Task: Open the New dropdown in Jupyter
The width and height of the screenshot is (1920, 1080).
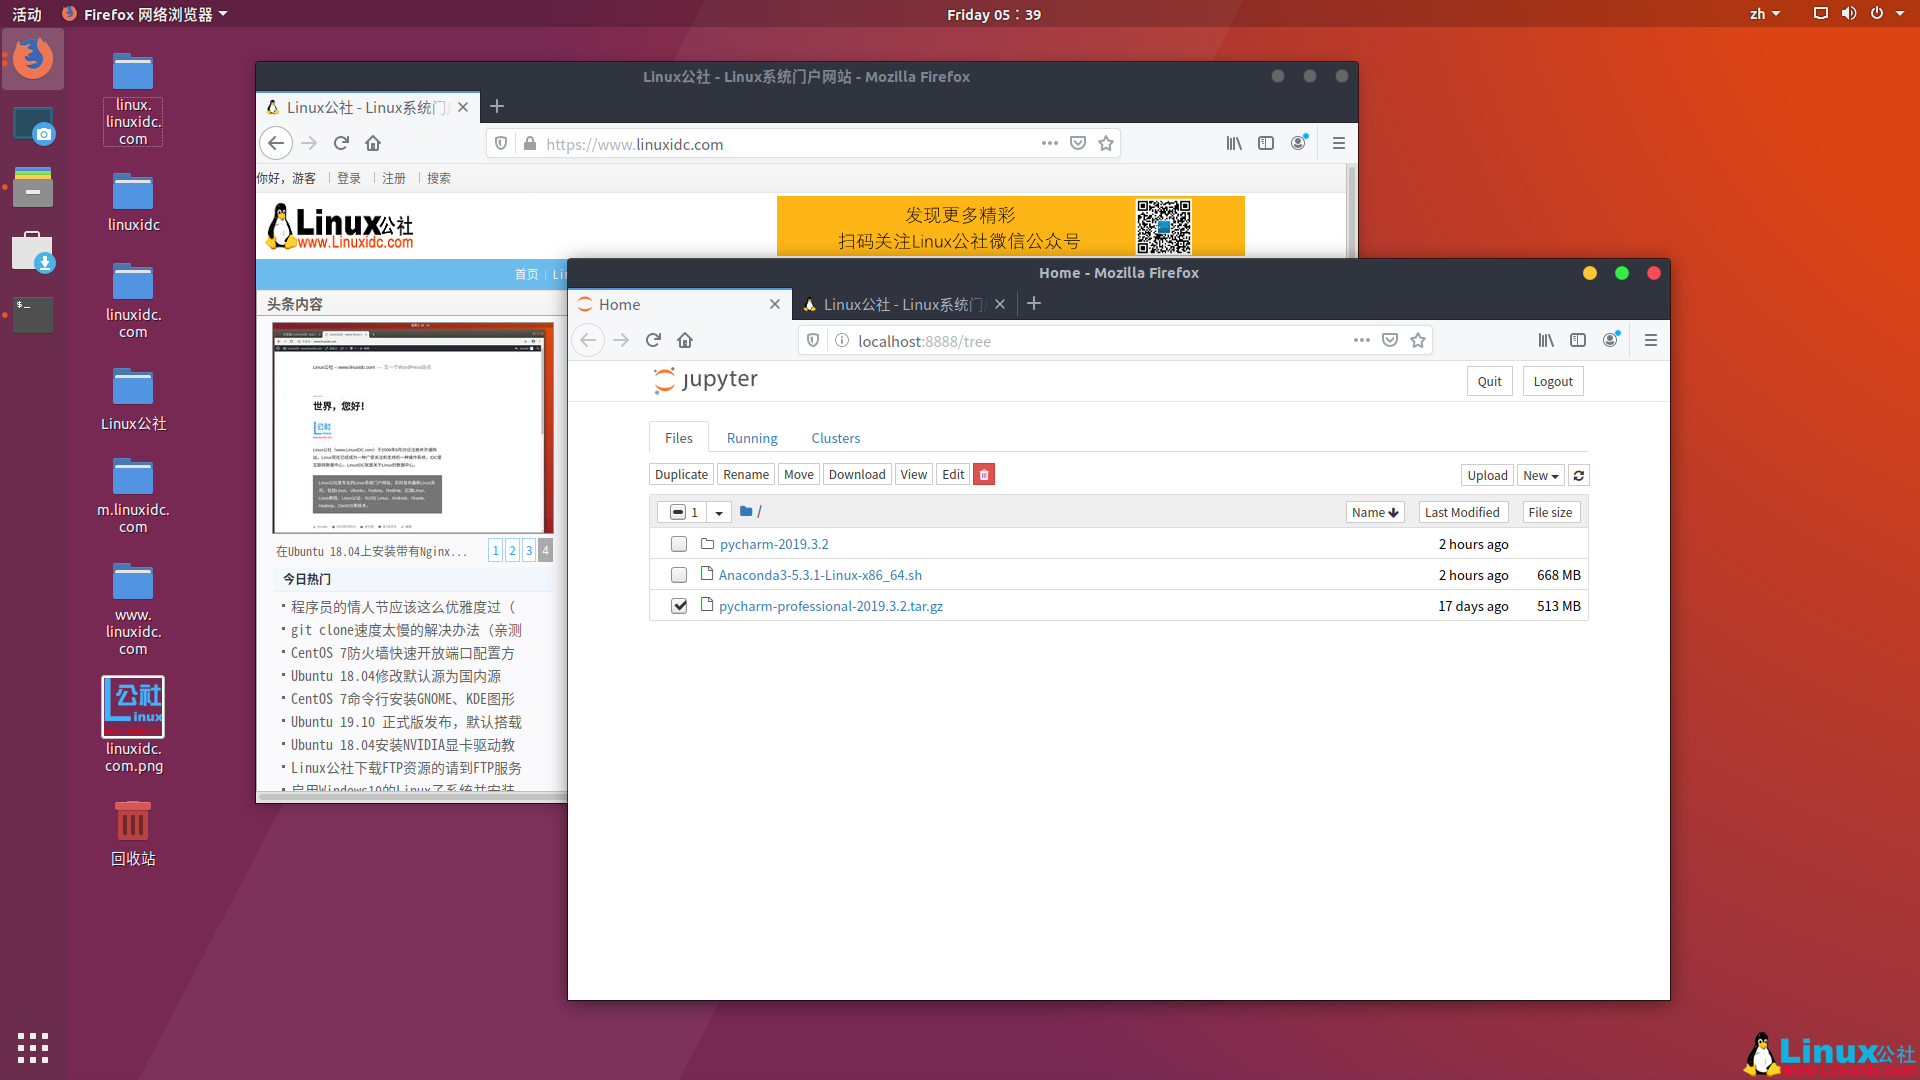Action: 1541,476
